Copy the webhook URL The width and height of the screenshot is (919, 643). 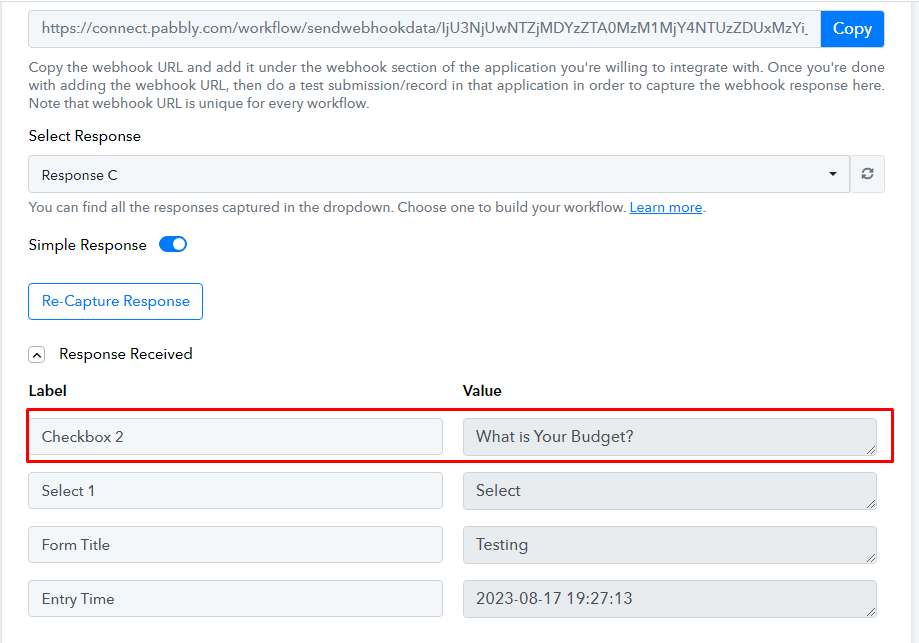point(852,29)
